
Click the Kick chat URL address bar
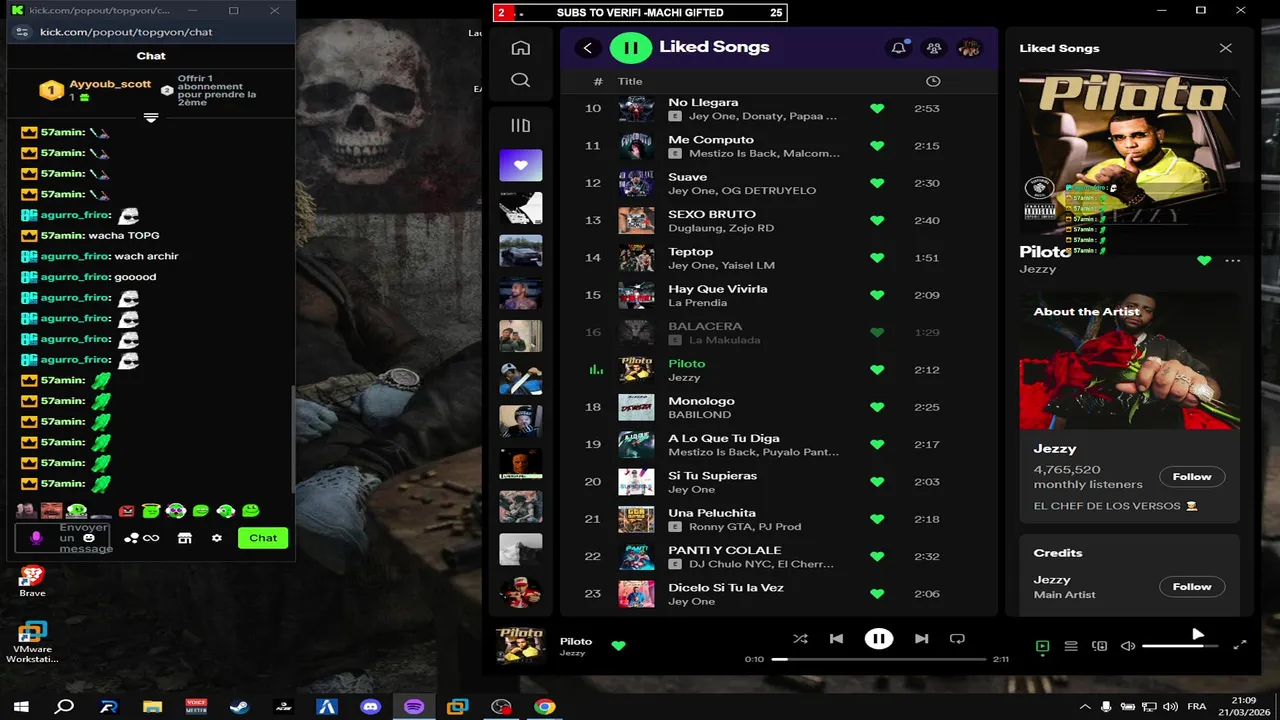pos(126,32)
